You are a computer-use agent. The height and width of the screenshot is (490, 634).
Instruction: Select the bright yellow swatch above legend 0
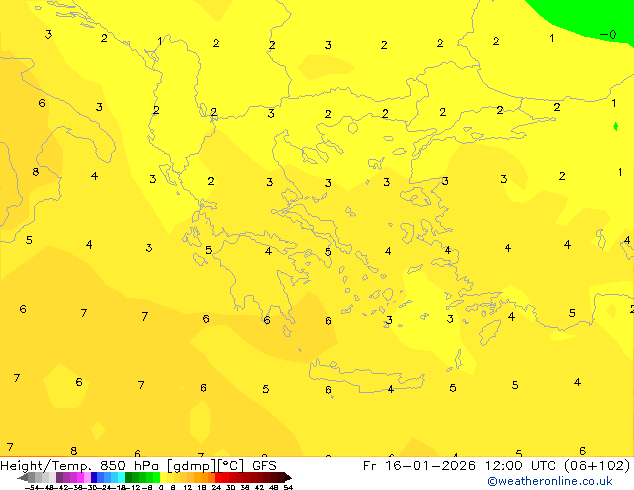[163, 477]
